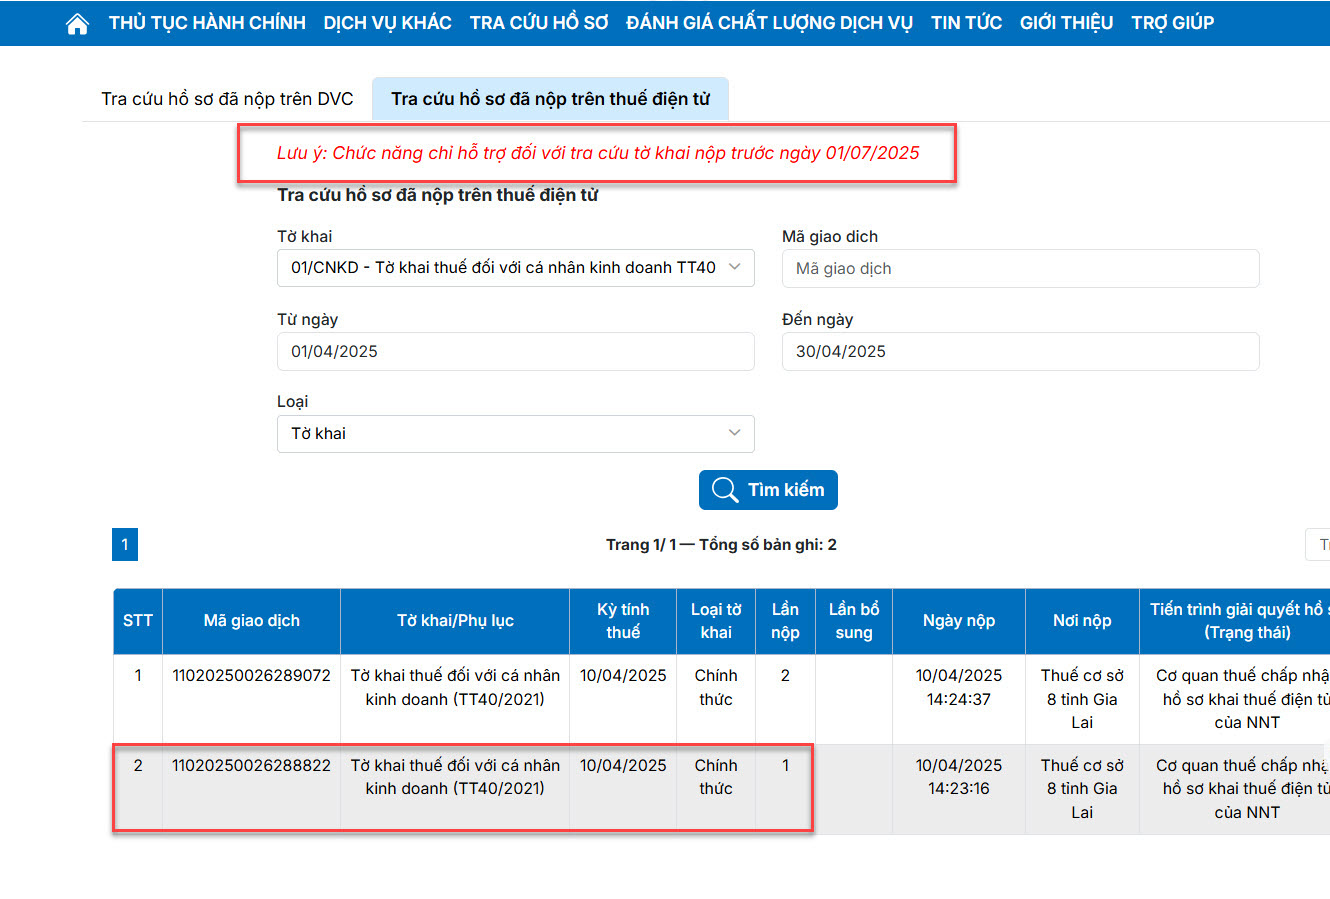The width and height of the screenshot is (1330, 899).
Task: Open the THỦ TỤC HÀNH CHÍNH menu
Action: (x=207, y=23)
